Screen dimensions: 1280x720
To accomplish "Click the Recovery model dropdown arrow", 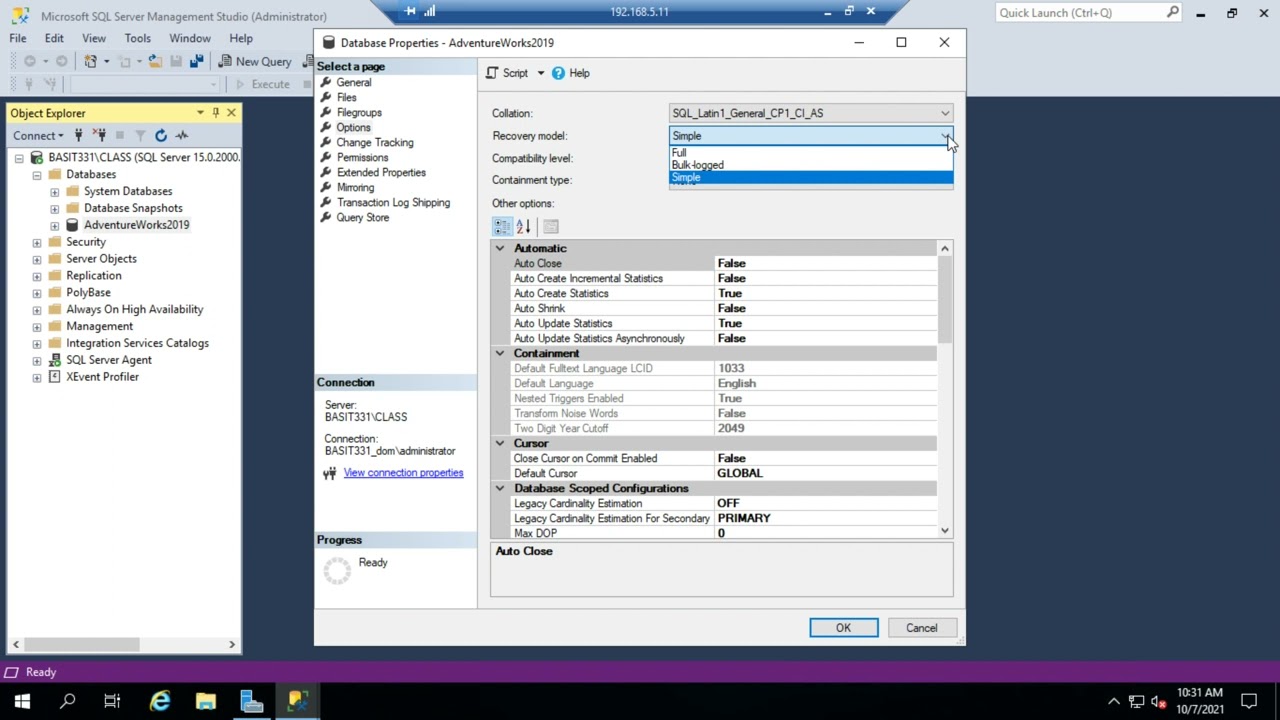I will click(x=945, y=136).
